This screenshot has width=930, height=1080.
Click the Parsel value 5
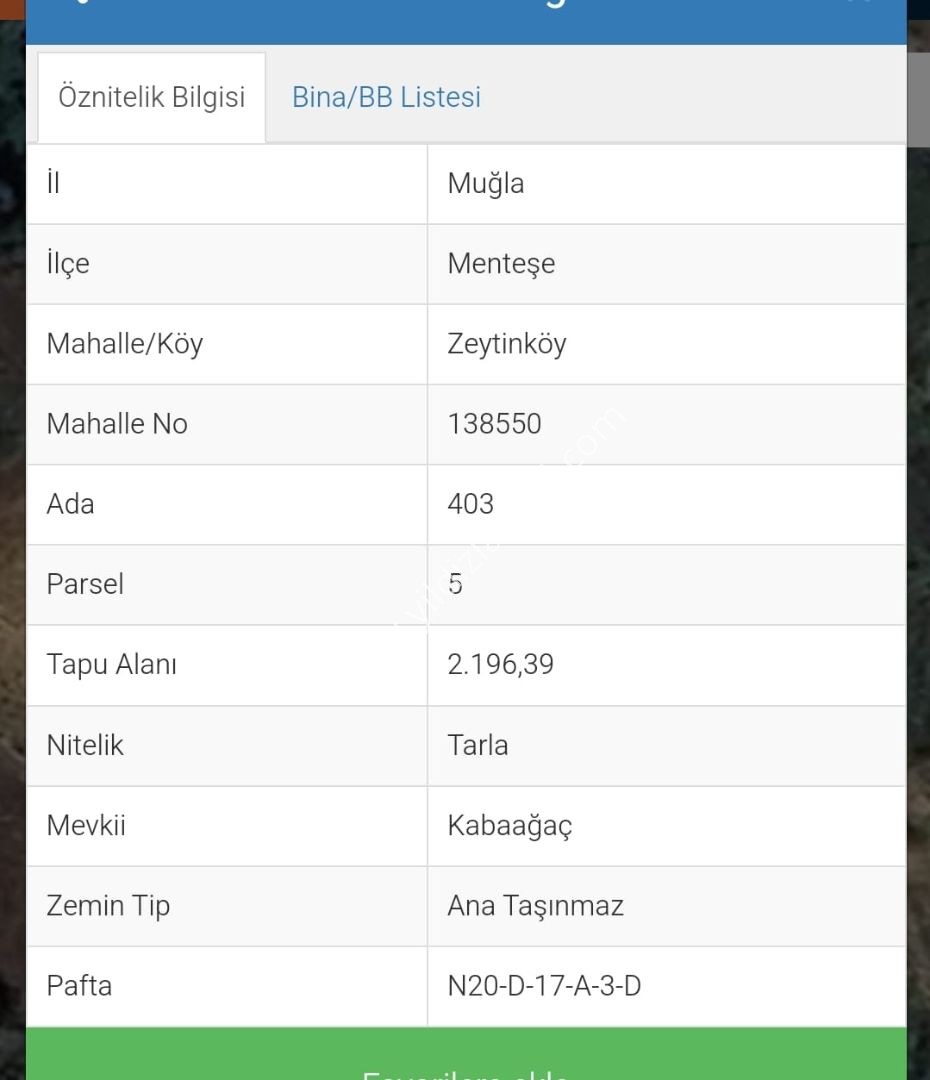(455, 584)
